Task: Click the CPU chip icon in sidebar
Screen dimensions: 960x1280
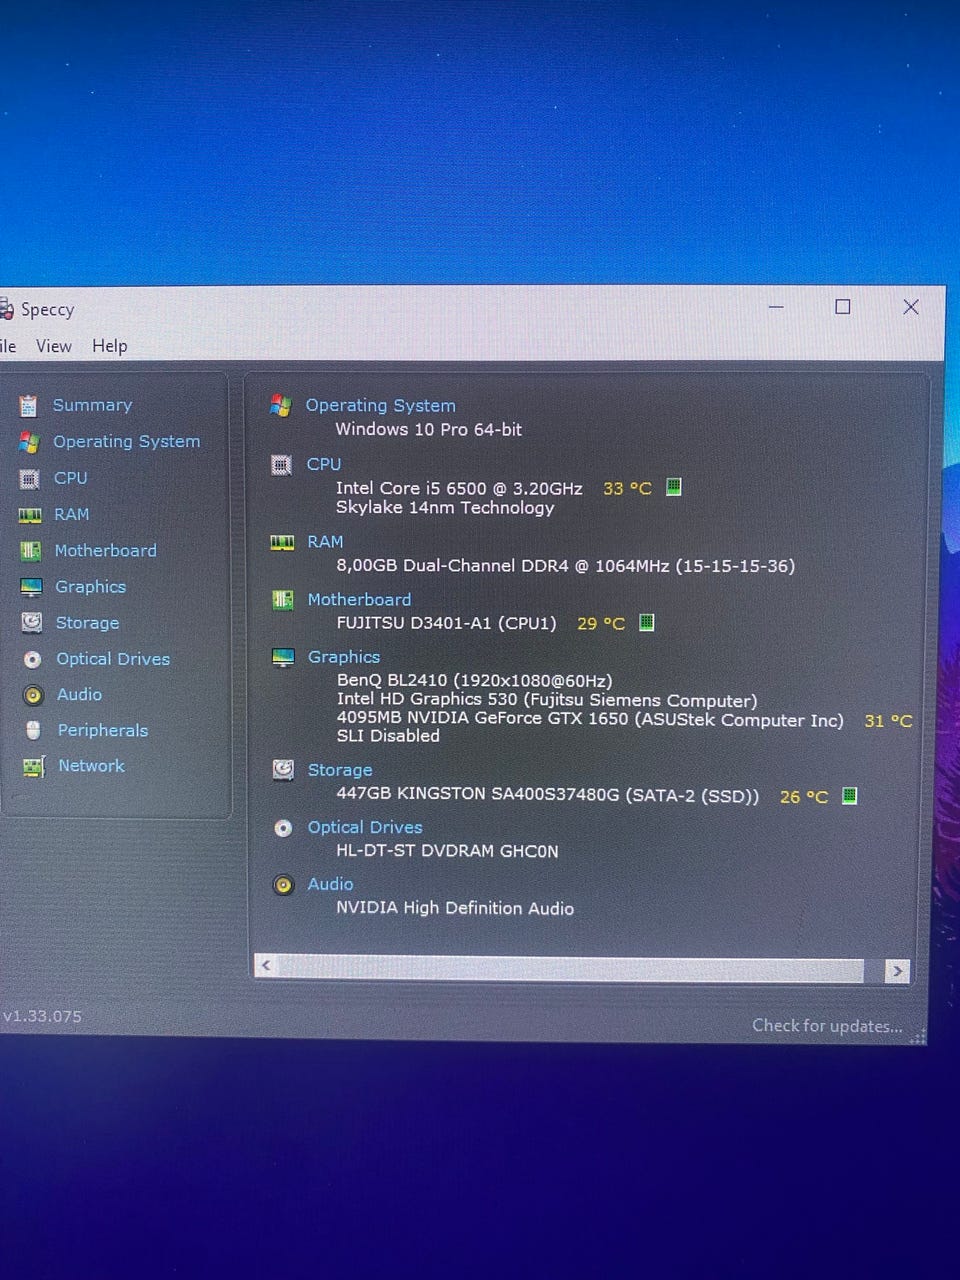Action: pos(30,479)
